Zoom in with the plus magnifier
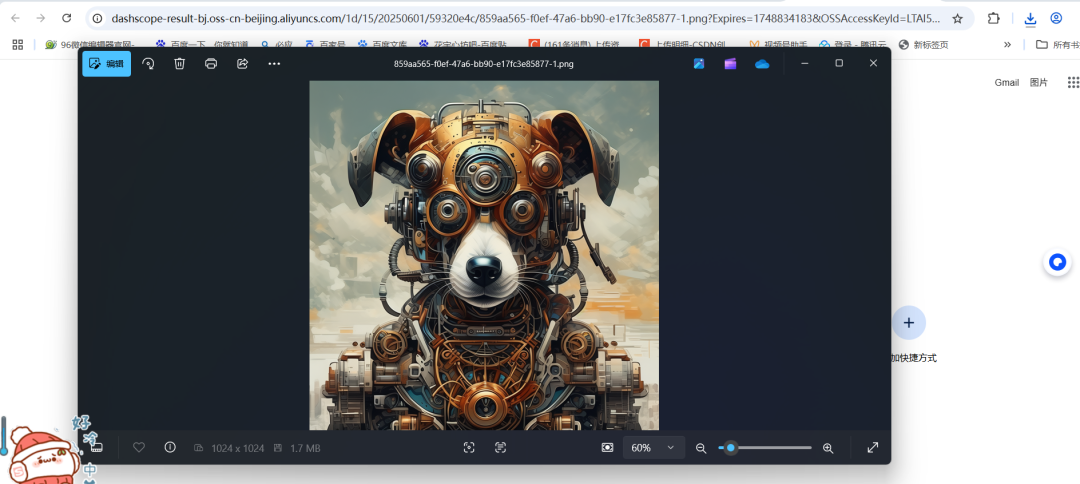This screenshot has height=484, width=1080. point(828,448)
